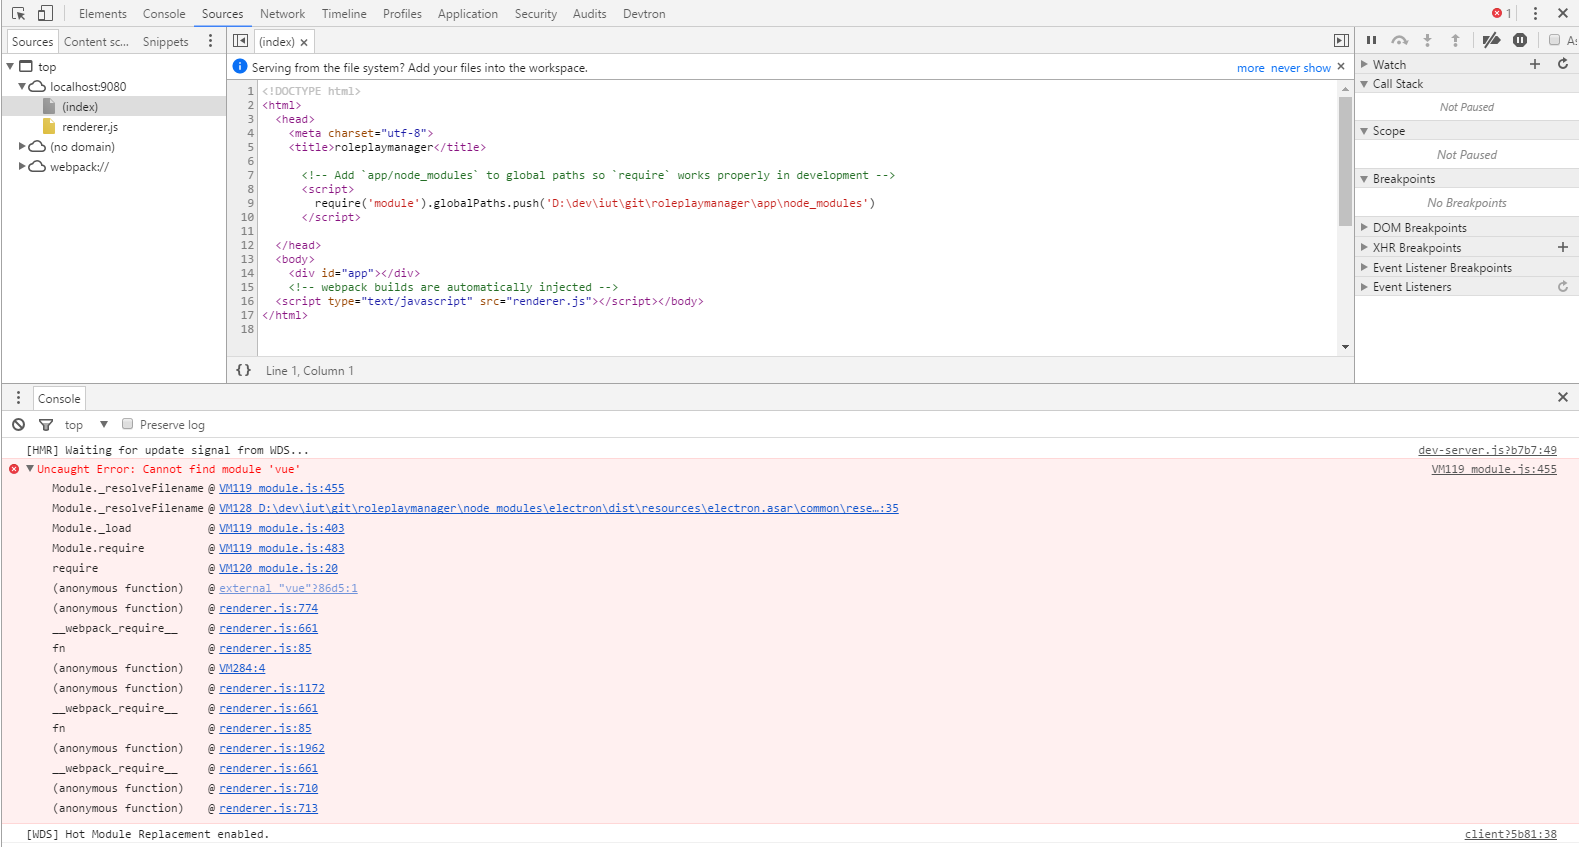This screenshot has width=1579, height=847.
Task: Toggle the Async checkbox in debugger toolbar
Action: coord(1554,41)
